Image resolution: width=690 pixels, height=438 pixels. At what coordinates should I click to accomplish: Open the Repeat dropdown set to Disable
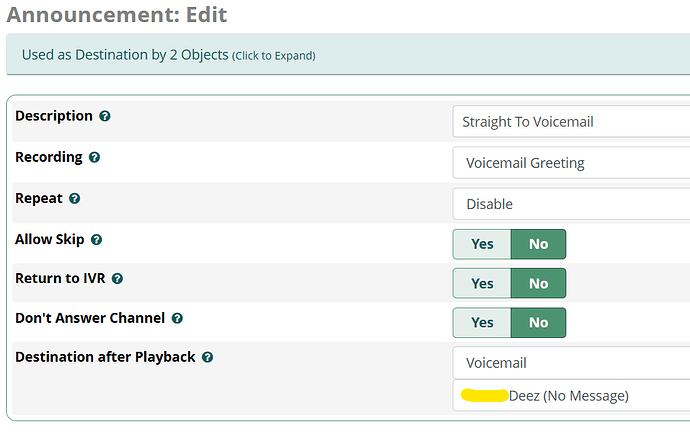click(571, 204)
